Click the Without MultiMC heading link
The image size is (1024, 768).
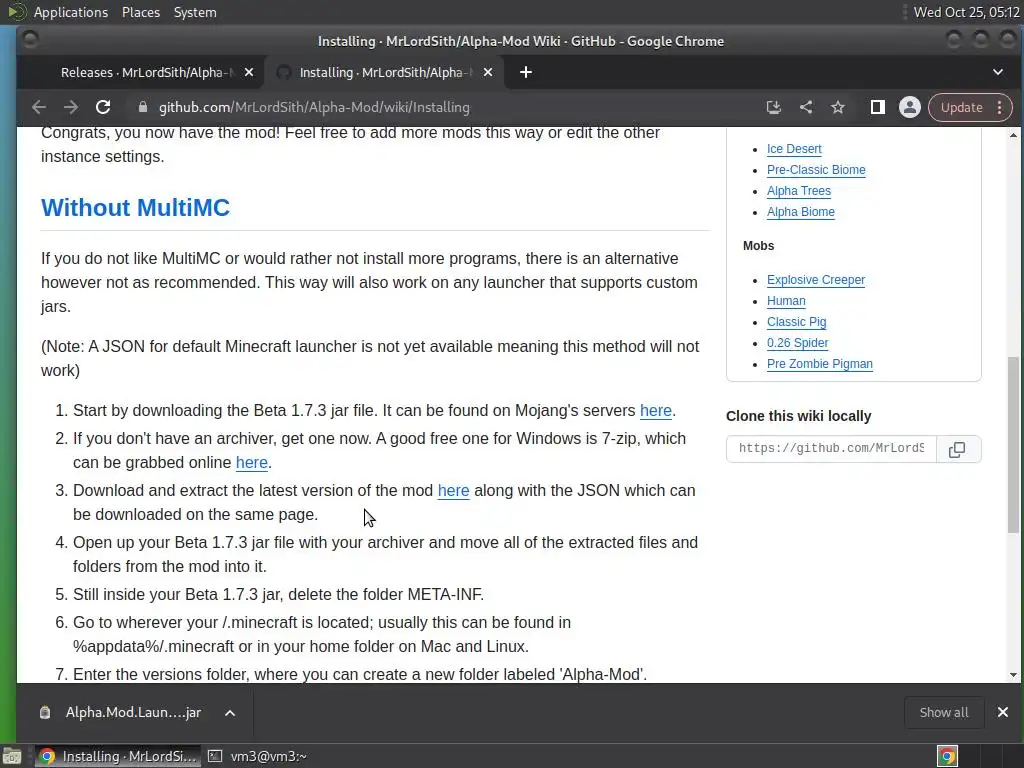pos(135,208)
